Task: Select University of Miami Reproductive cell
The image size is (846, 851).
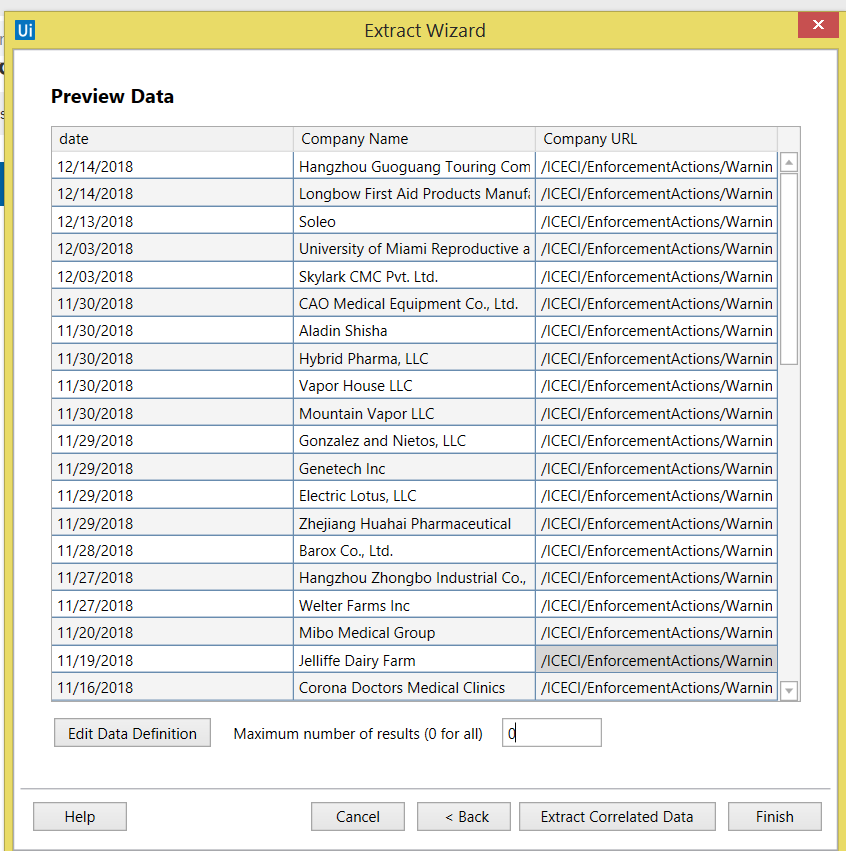Action: 414,248
